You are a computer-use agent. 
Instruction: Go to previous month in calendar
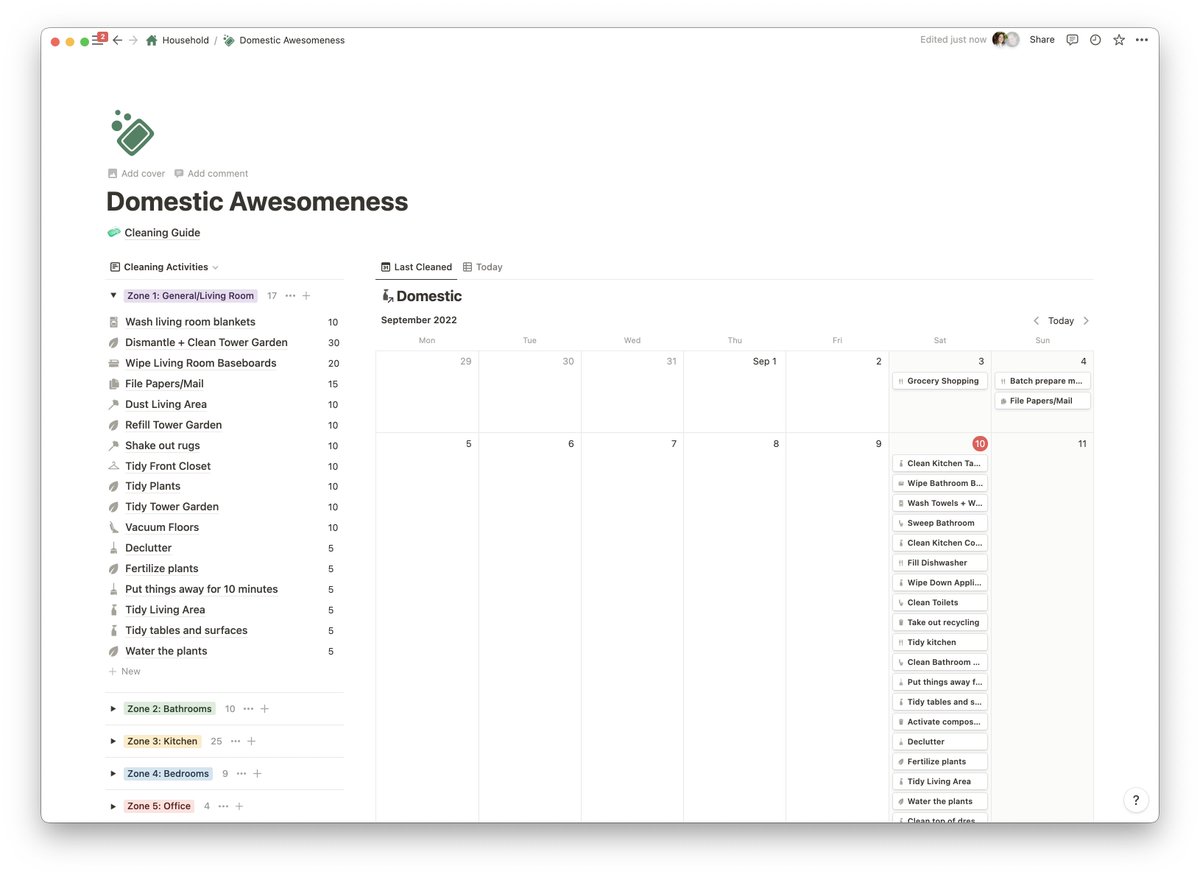click(x=1036, y=321)
